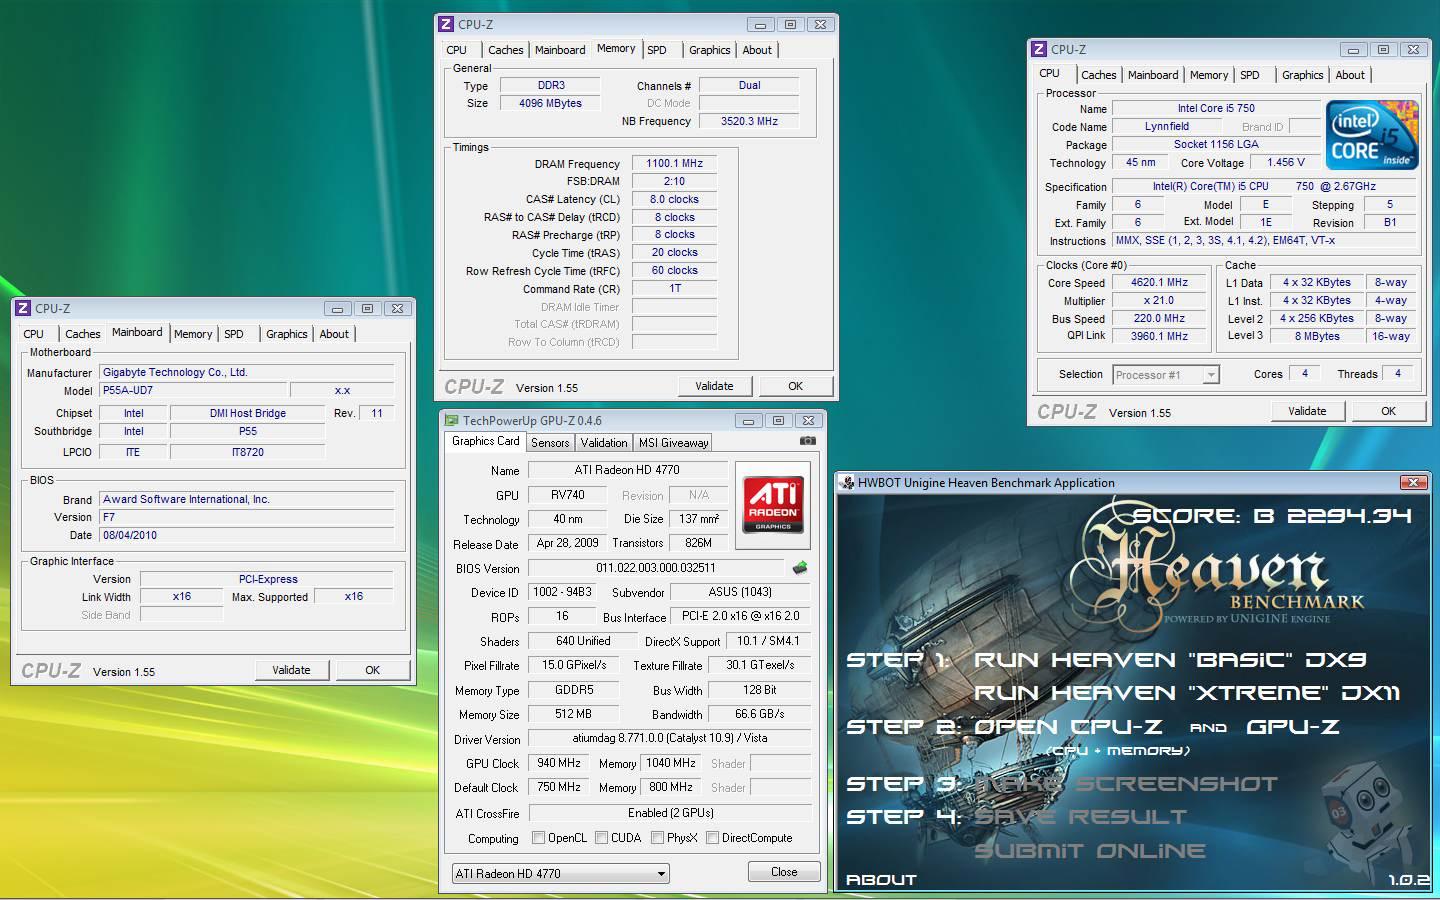This screenshot has height=900, width=1440.
Task: Click the Intel Core i5 logo badge
Action: point(1372,134)
